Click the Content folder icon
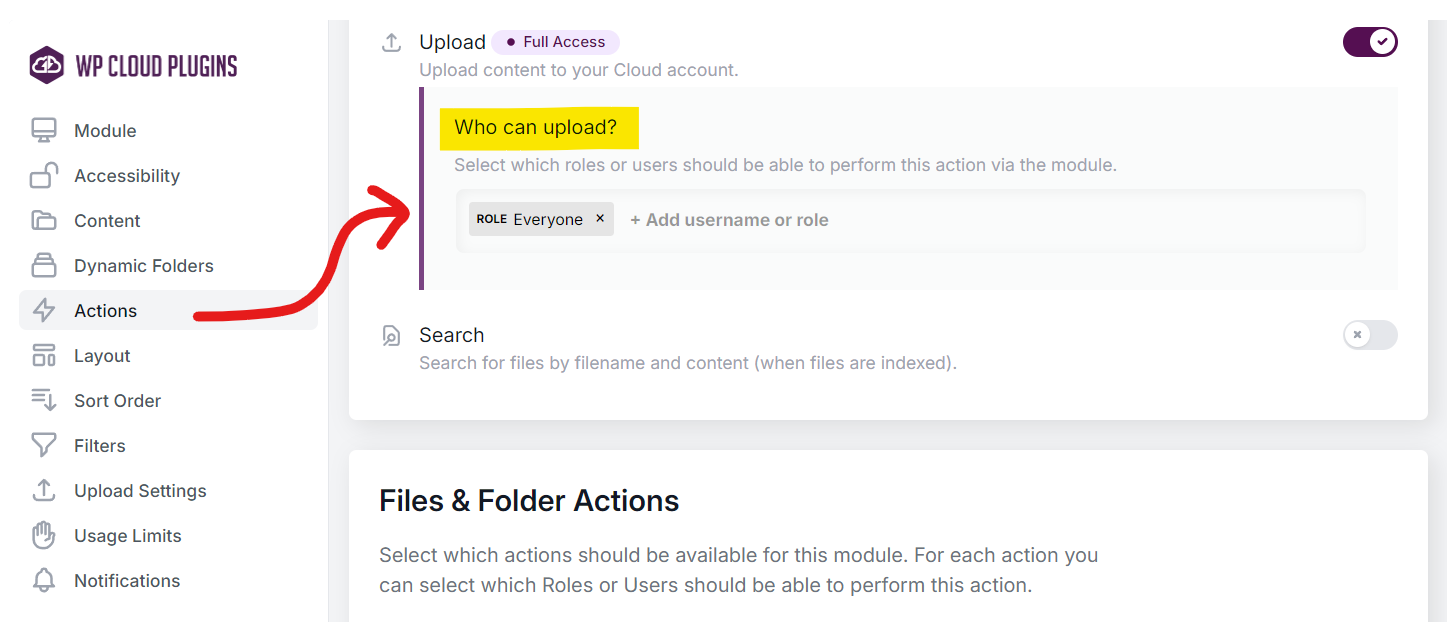 coord(44,221)
